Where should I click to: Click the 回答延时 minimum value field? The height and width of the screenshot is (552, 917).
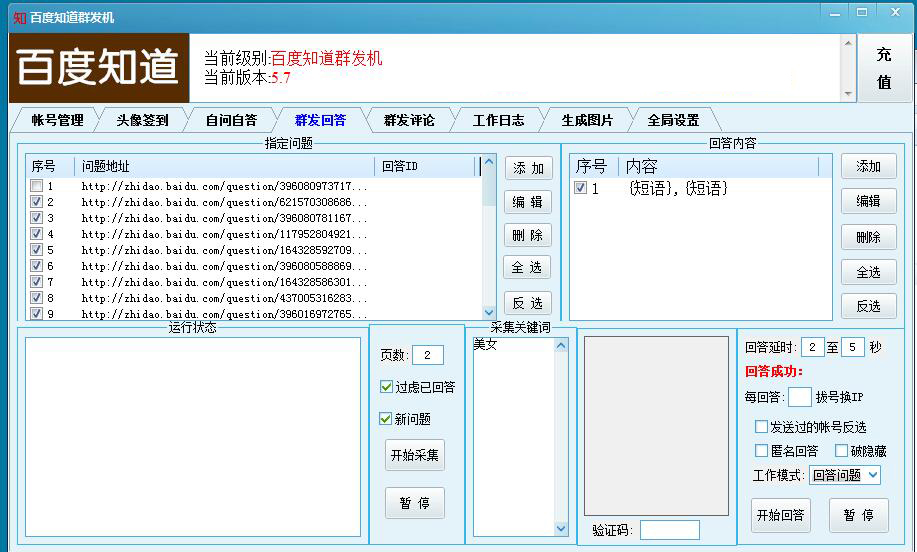coord(812,347)
